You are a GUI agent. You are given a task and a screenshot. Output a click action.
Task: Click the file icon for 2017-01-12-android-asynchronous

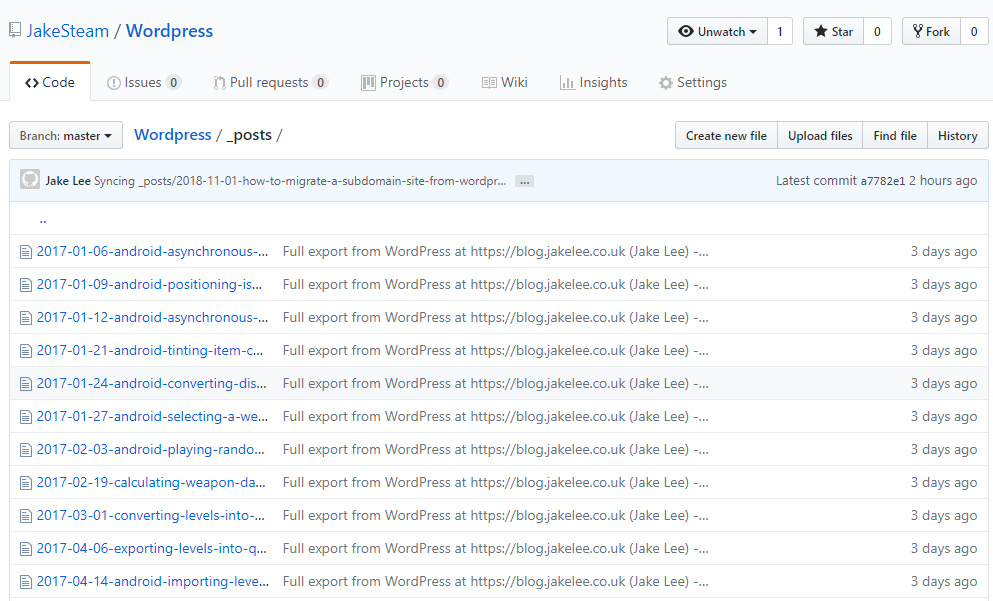[x=25, y=318]
